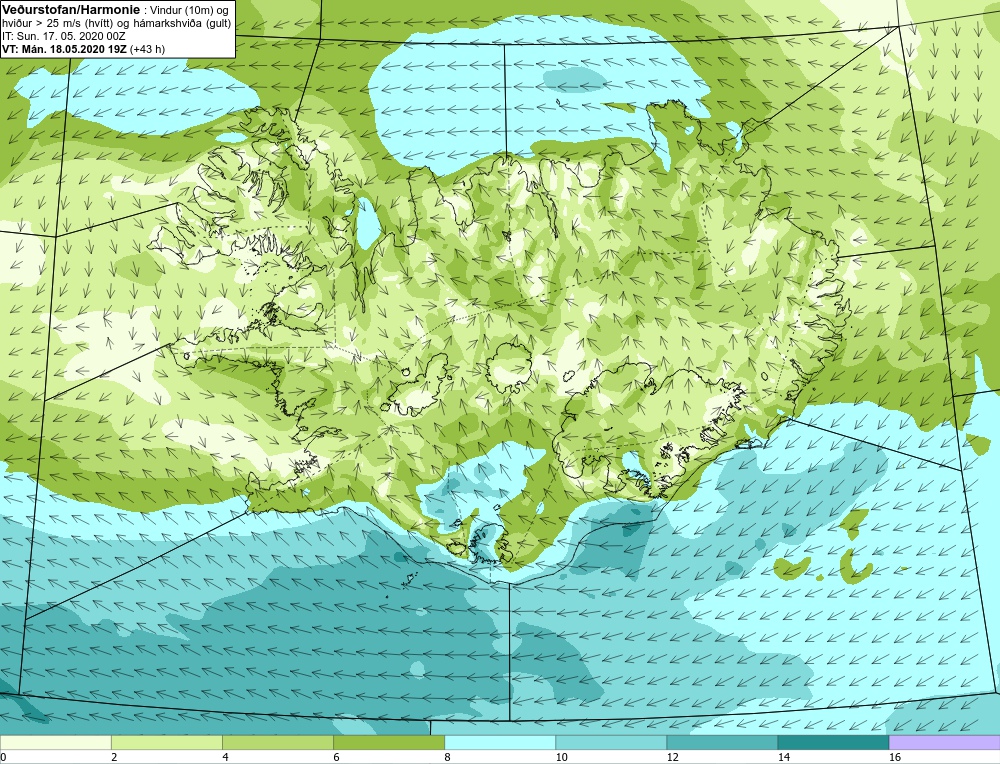Click the 8–10 m/s pale cyan legend swatch
Image resolution: width=1000 pixels, height=764 pixels.
click(499, 742)
